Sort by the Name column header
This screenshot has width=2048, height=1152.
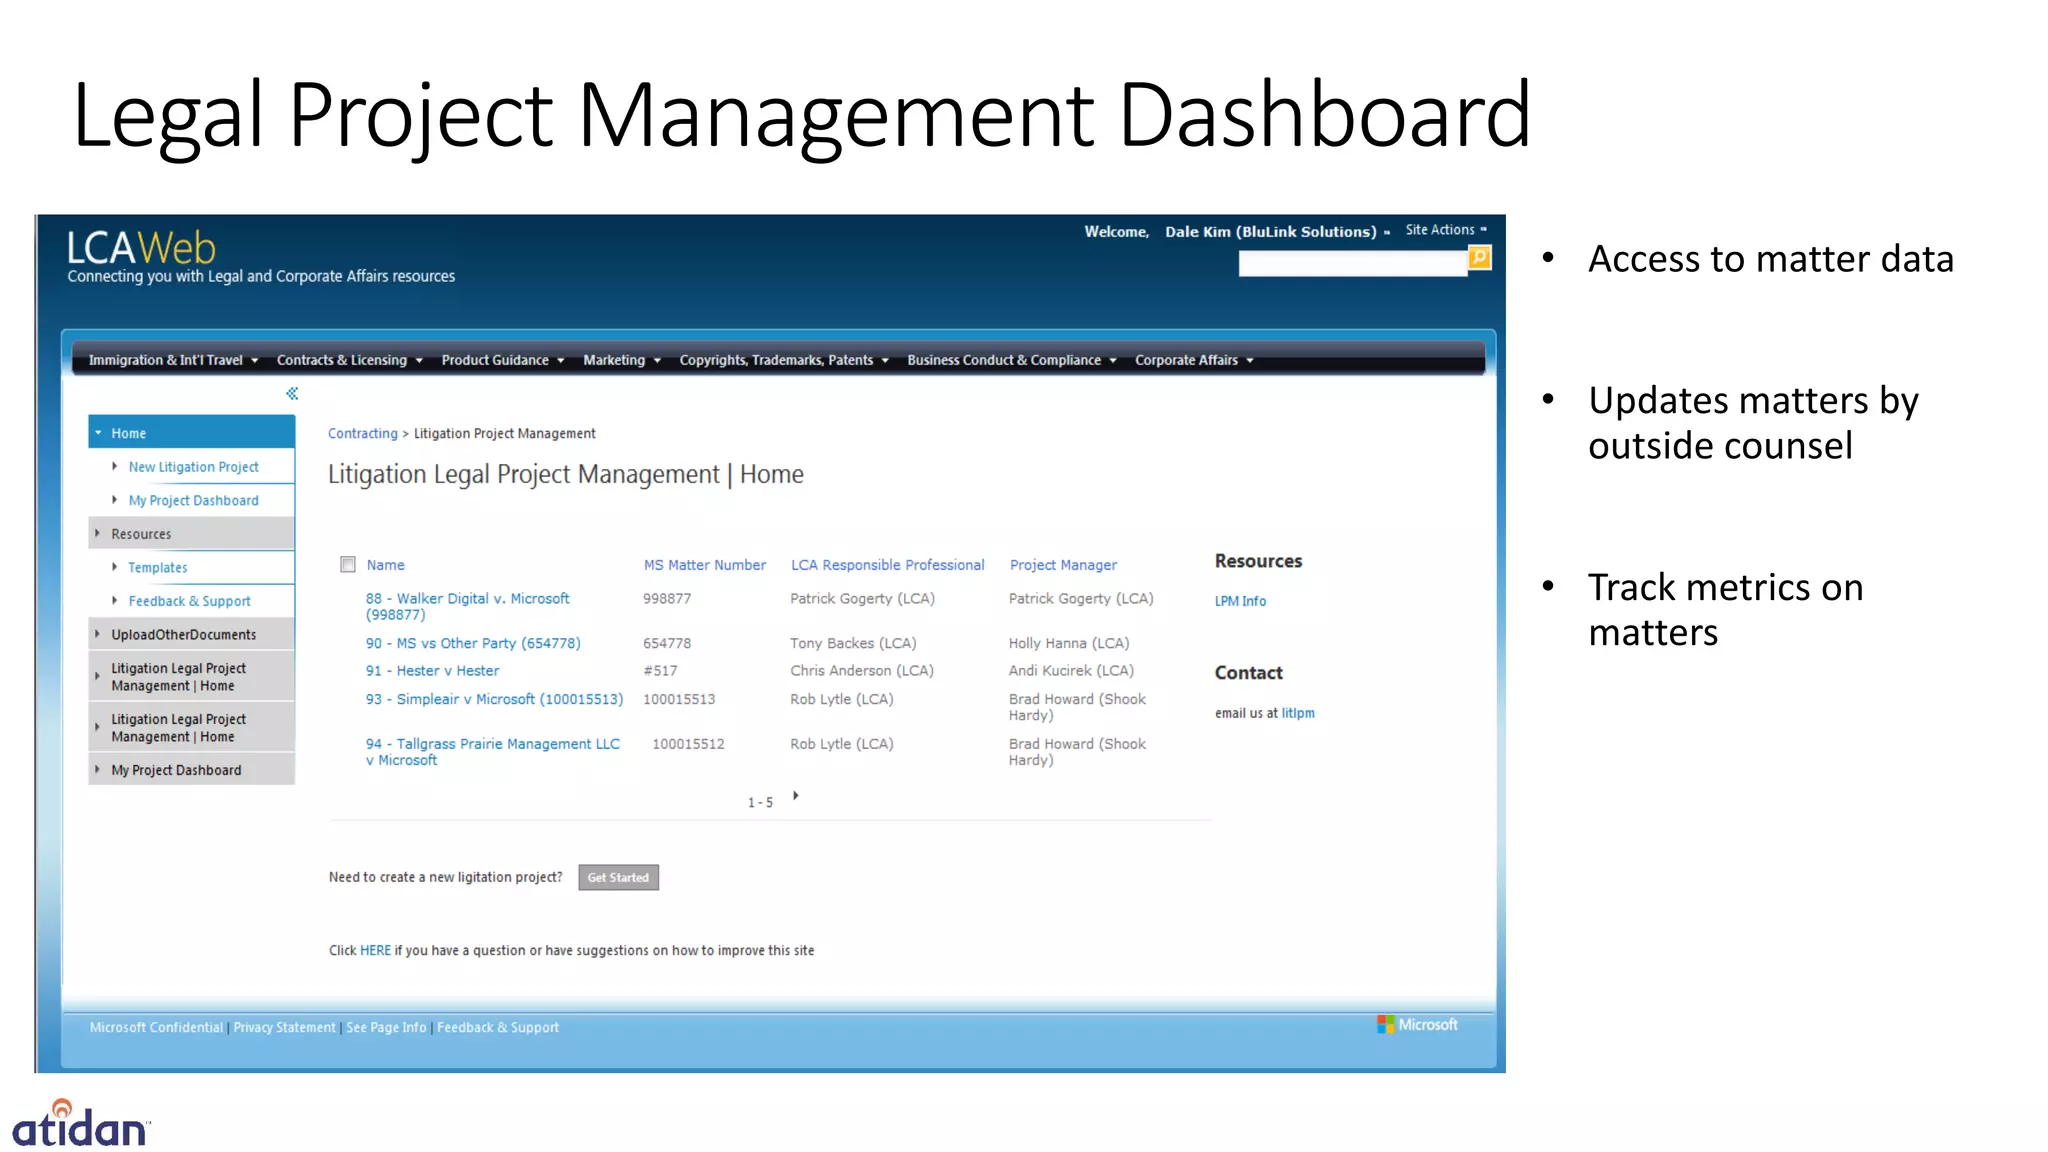385,565
